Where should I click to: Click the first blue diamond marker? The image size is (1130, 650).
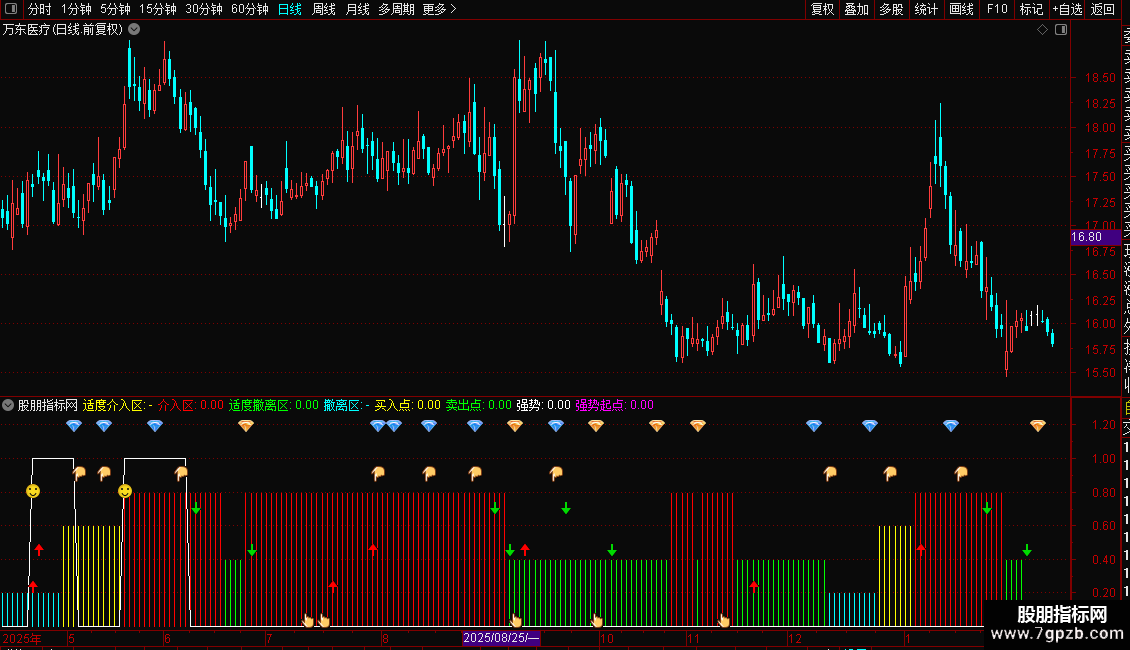tap(74, 426)
